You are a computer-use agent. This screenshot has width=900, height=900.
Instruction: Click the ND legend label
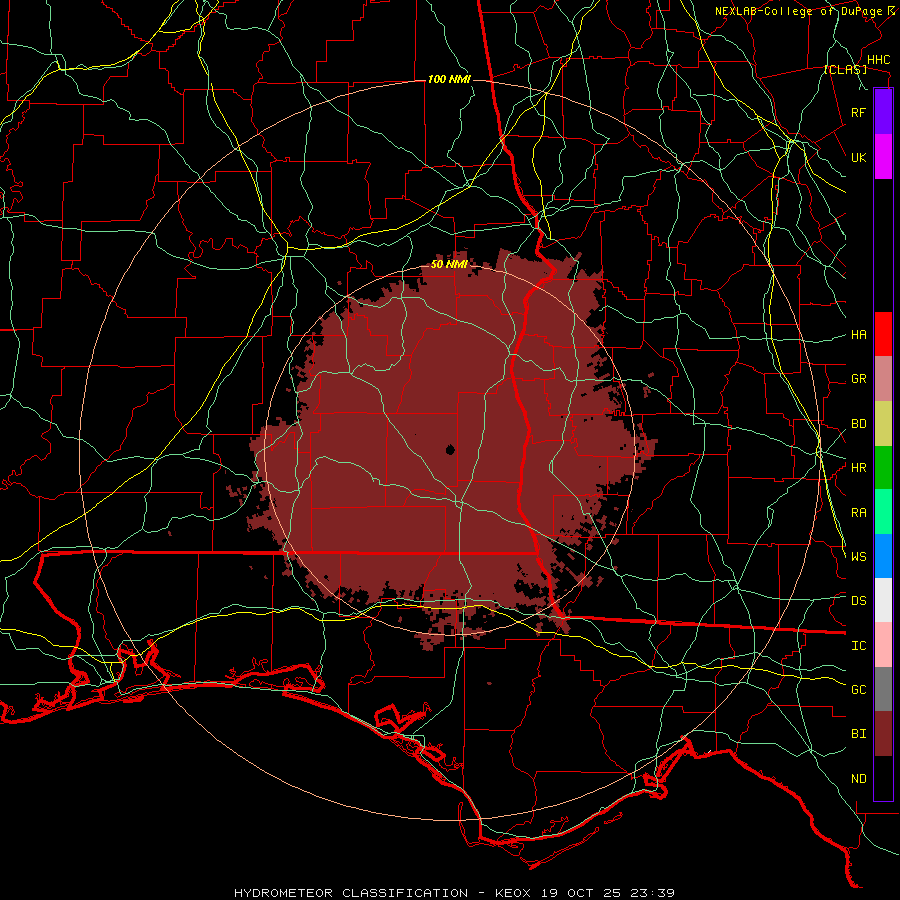[x=859, y=779]
